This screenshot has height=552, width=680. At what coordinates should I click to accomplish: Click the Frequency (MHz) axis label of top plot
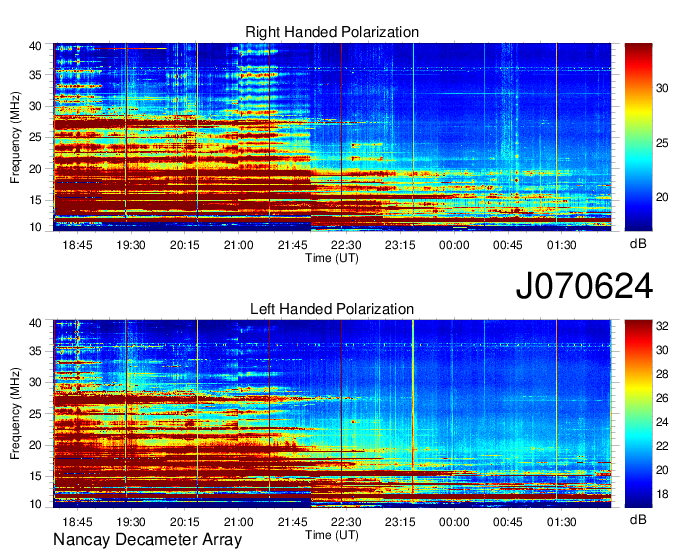tap(15, 137)
